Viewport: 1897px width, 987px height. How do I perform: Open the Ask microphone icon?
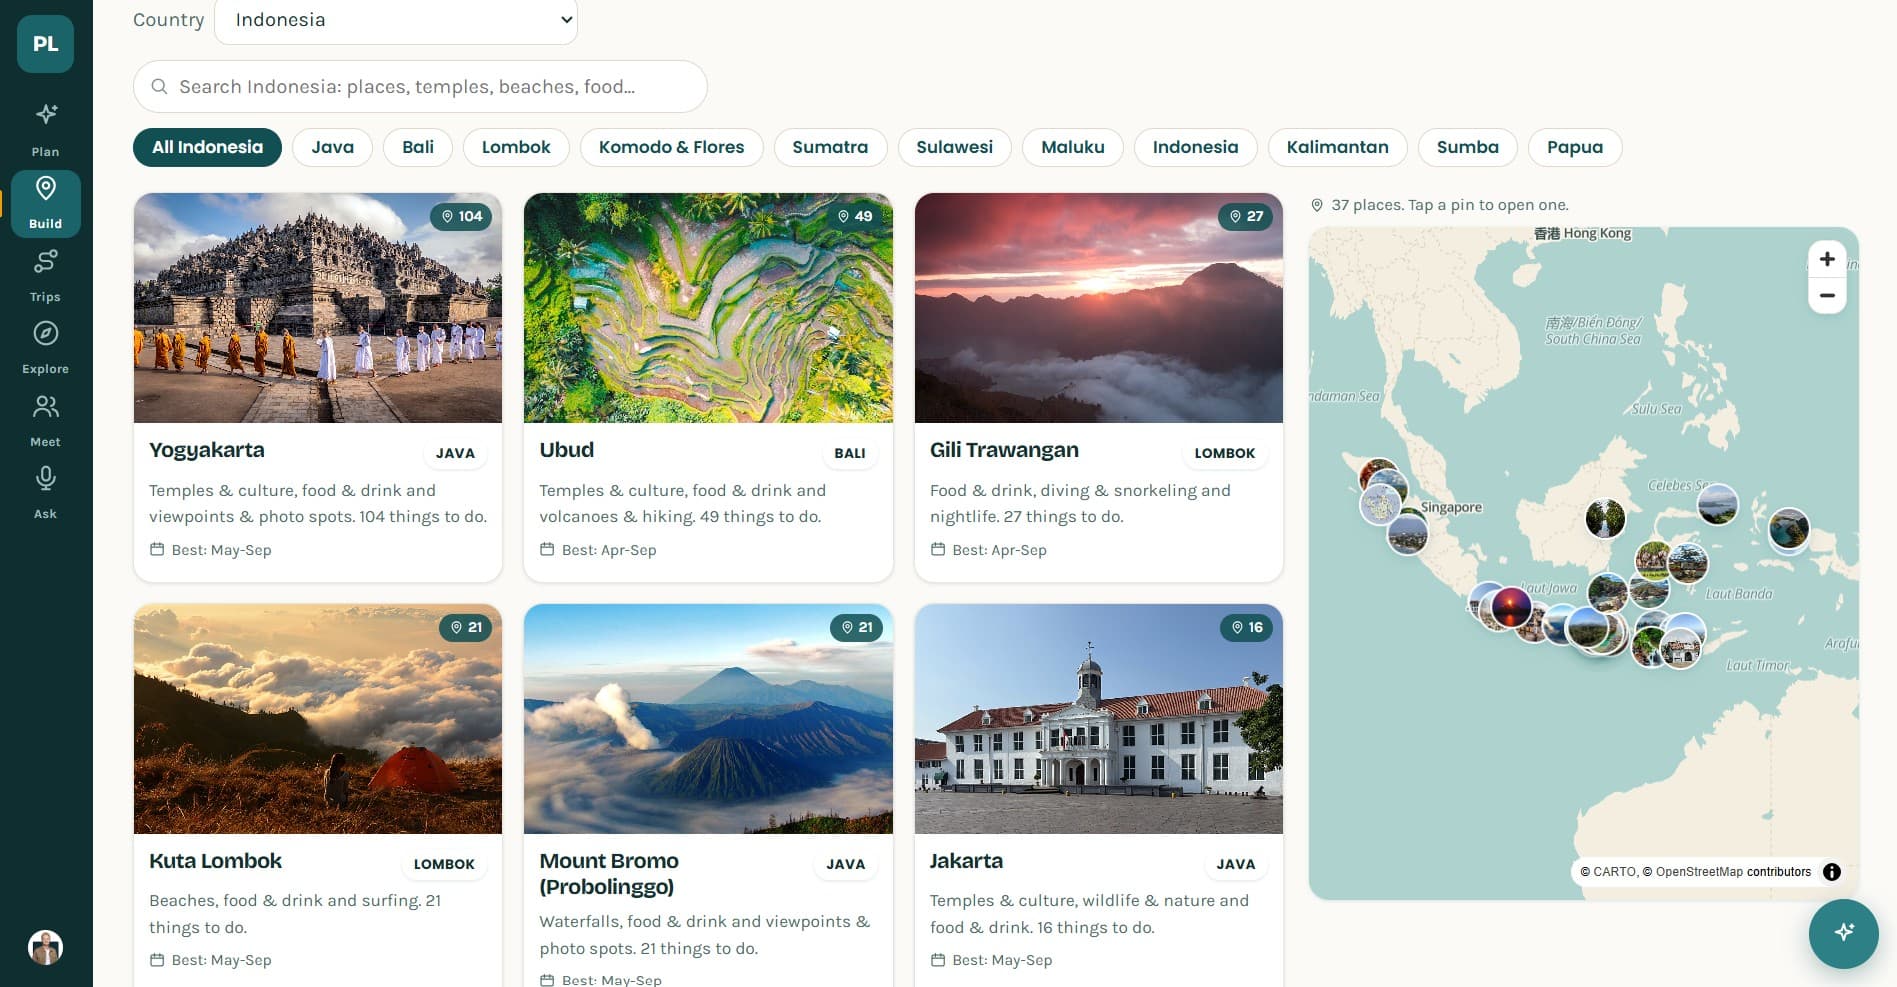45,479
